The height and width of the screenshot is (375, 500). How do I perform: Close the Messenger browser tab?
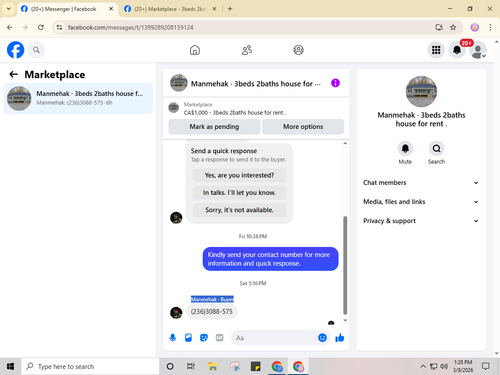coord(111,9)
